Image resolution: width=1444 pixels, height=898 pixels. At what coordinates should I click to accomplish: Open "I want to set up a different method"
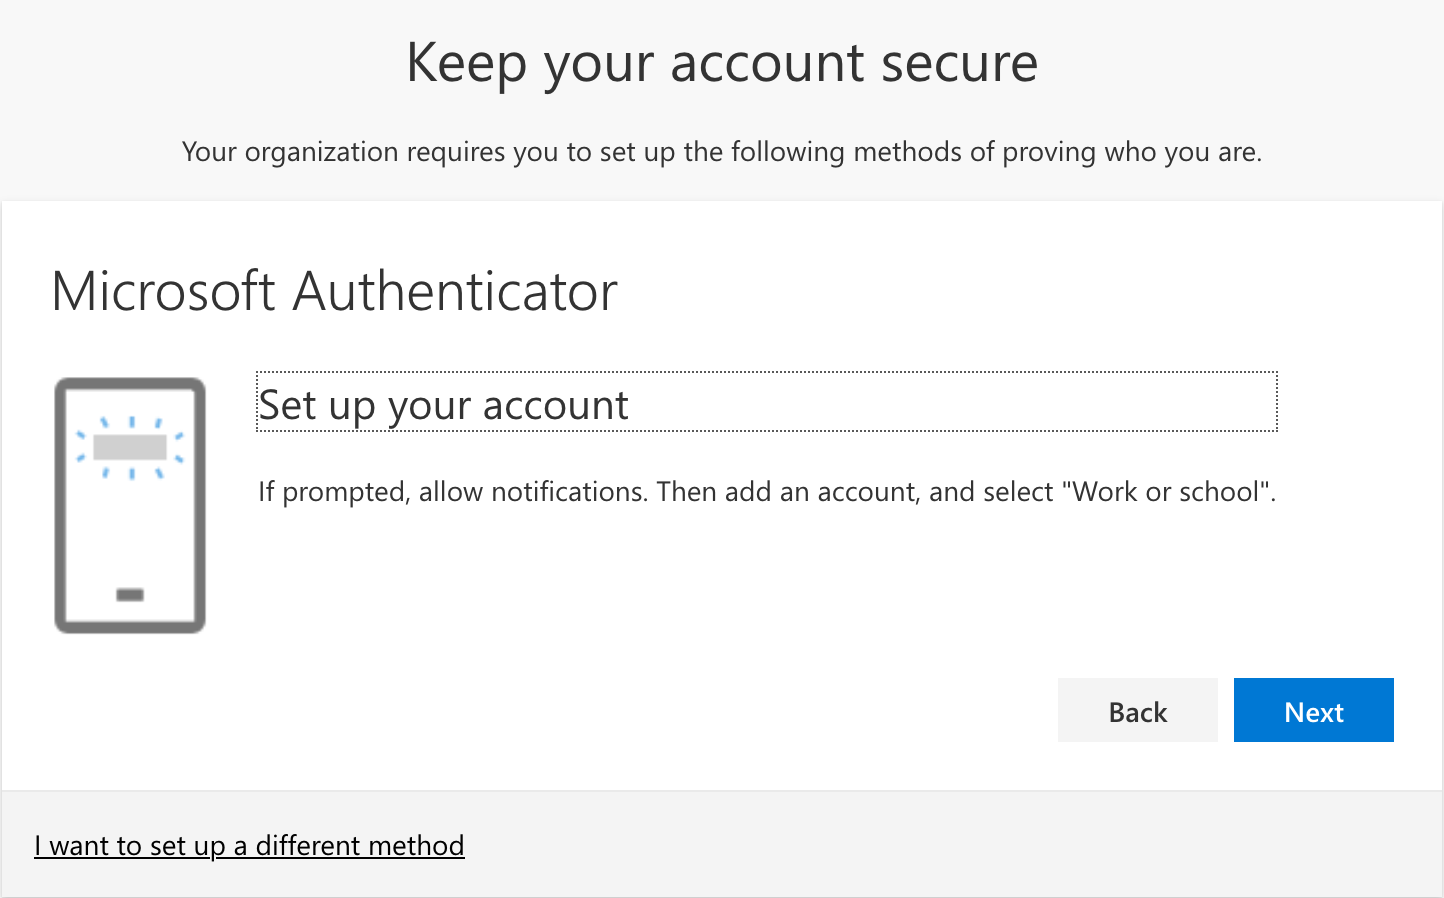pyautogui.click(x=249, y=846)
